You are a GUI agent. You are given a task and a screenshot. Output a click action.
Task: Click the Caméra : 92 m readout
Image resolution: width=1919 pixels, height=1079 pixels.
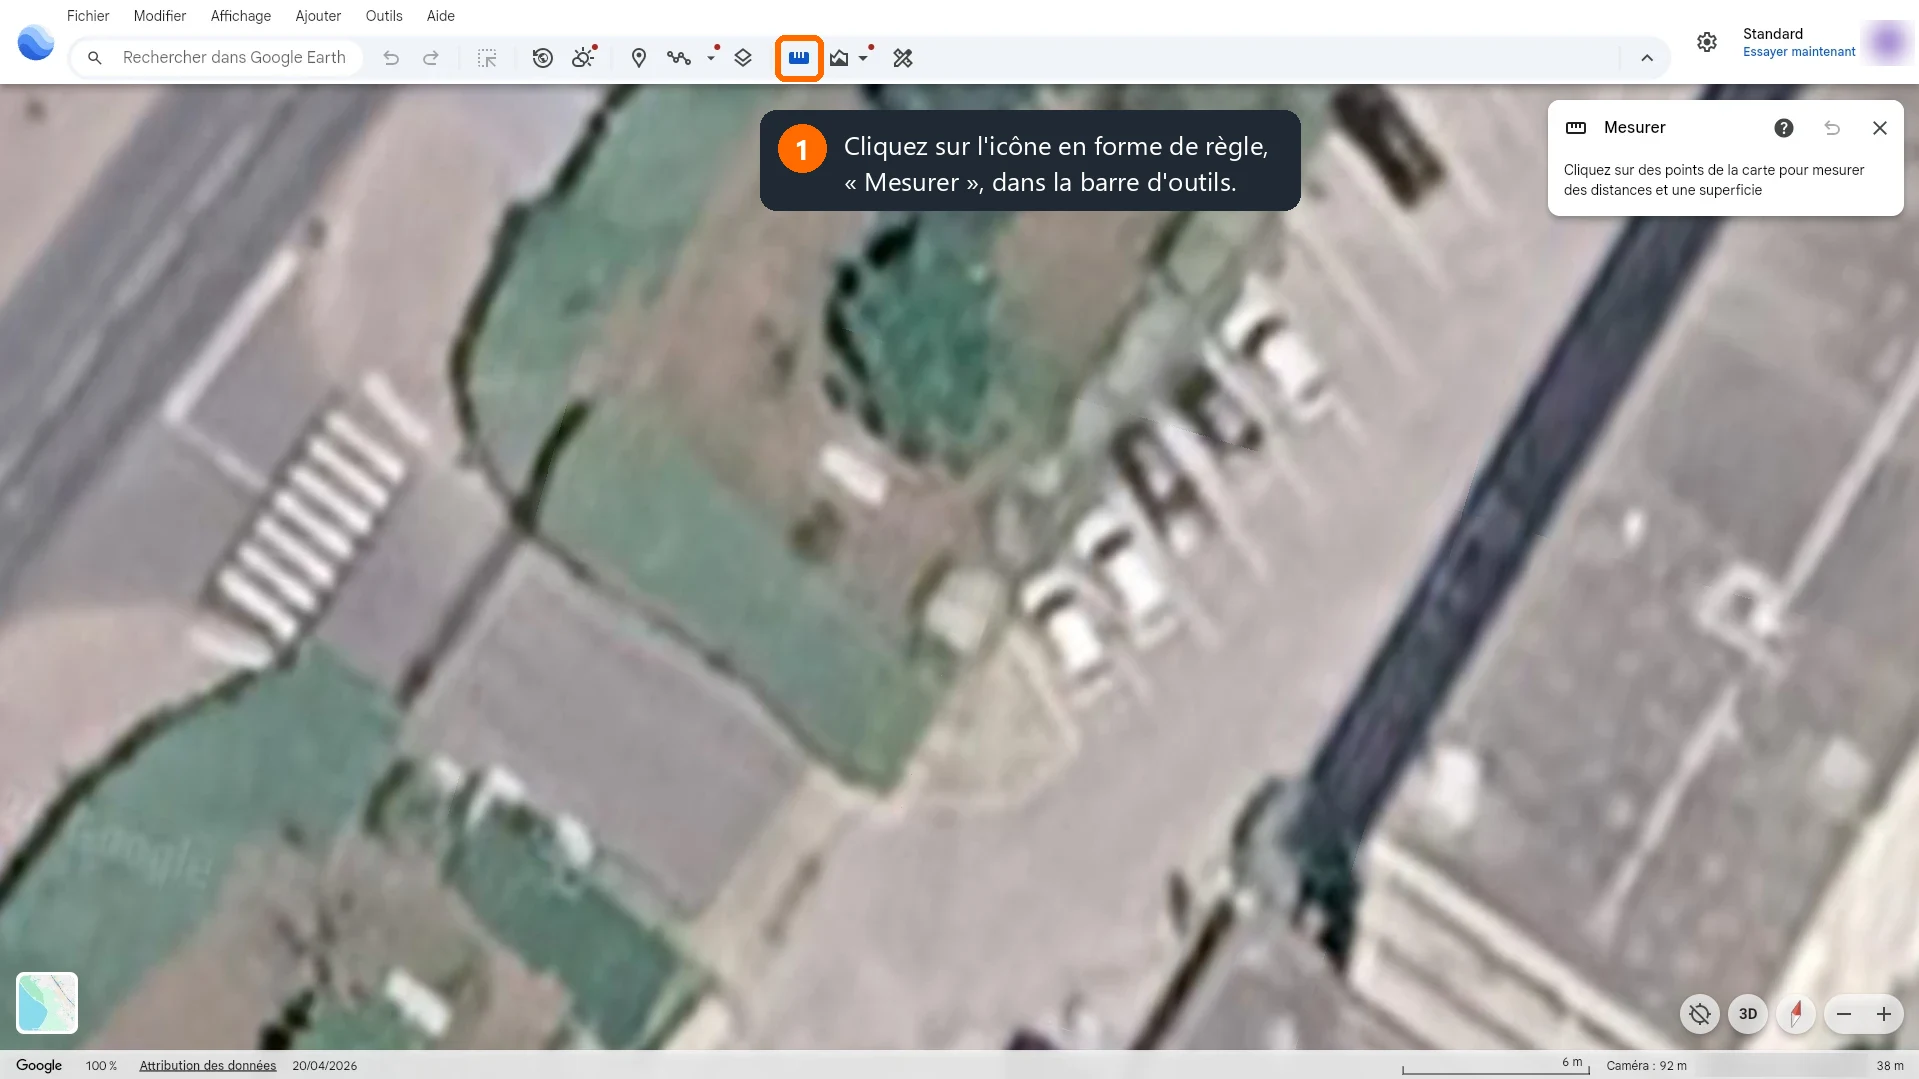point(1647,1066)
